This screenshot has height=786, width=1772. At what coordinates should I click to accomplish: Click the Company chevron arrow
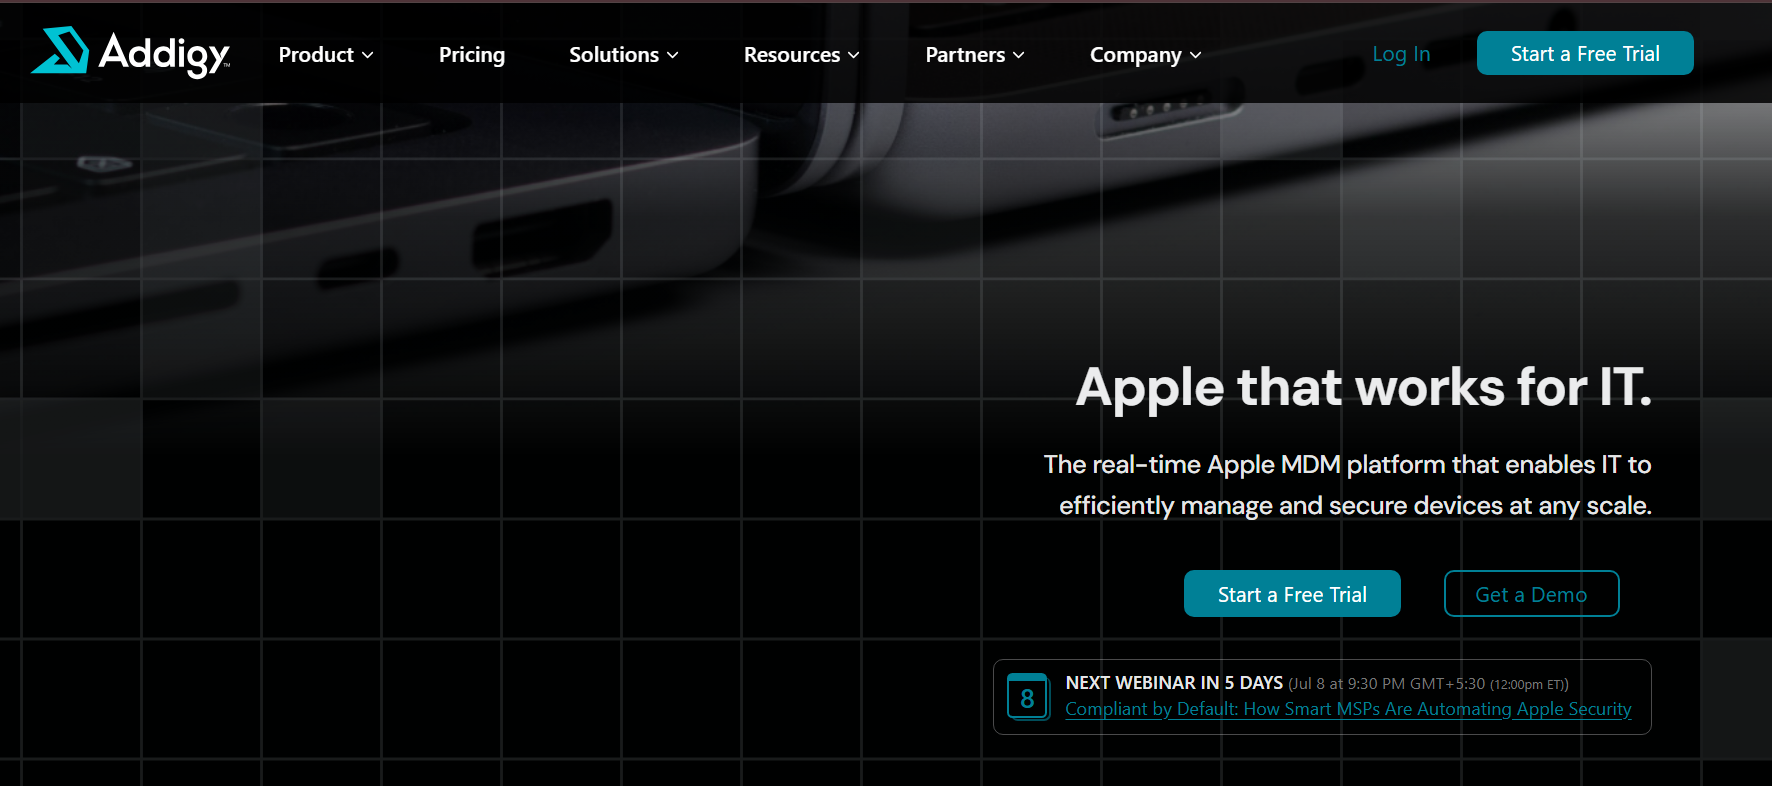[1195, 55]
